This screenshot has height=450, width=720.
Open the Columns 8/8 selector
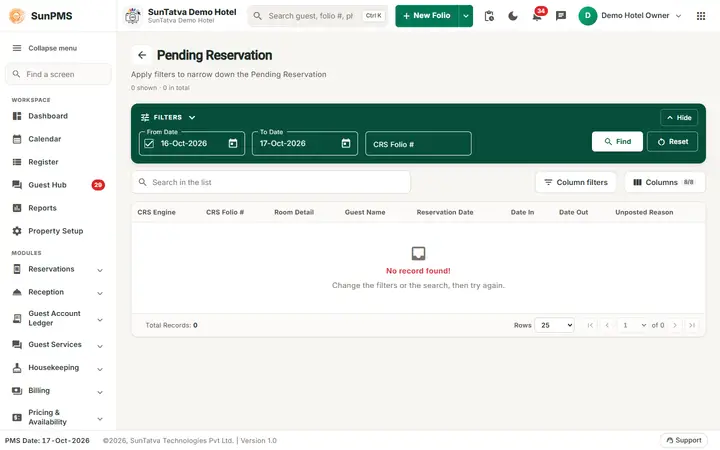click(664, 182)
